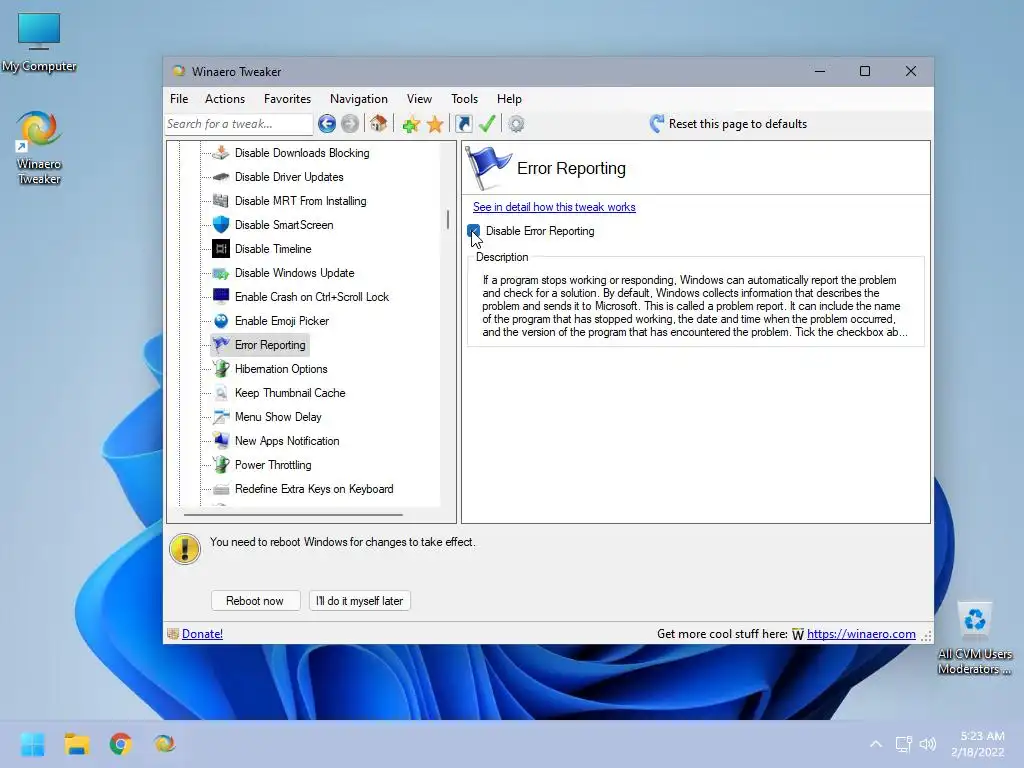Click the Hibernation Options icon
Screen dimensions: 1024x768
pos(221,369)
